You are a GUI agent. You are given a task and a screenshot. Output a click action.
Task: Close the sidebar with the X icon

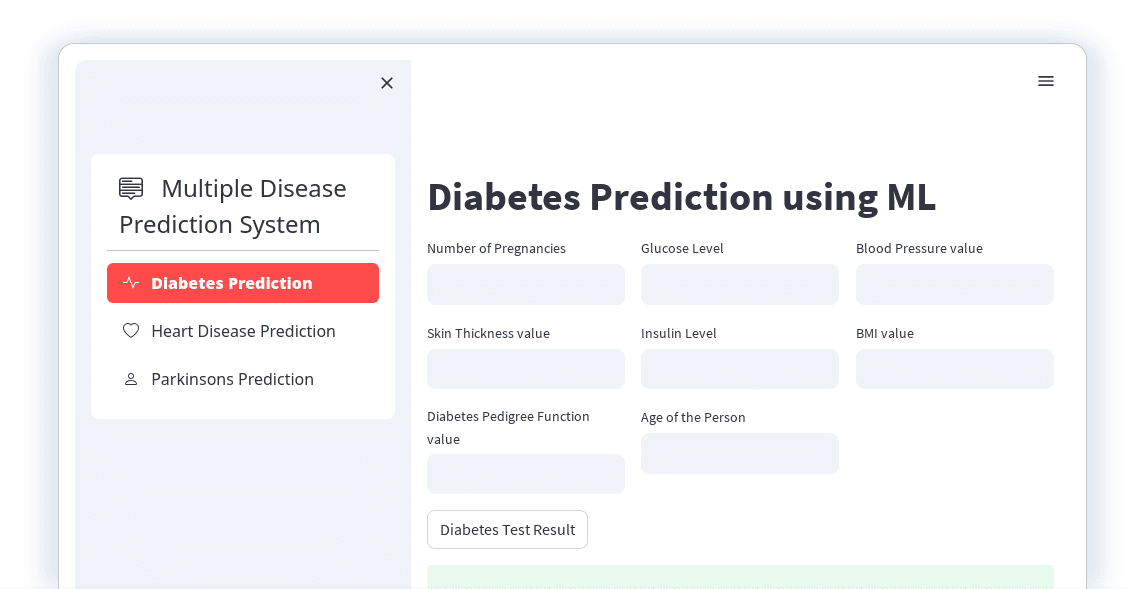pyautogui.click(x=387, y=83)
